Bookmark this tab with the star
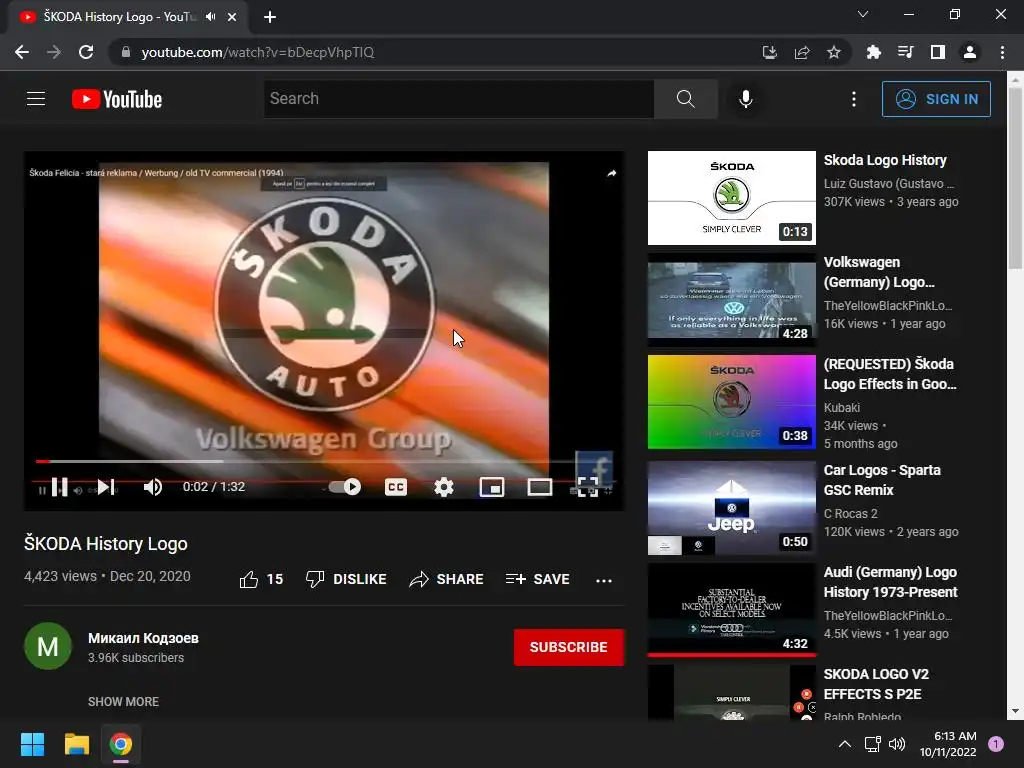The image size is (1024, 768). pos(834,52)
